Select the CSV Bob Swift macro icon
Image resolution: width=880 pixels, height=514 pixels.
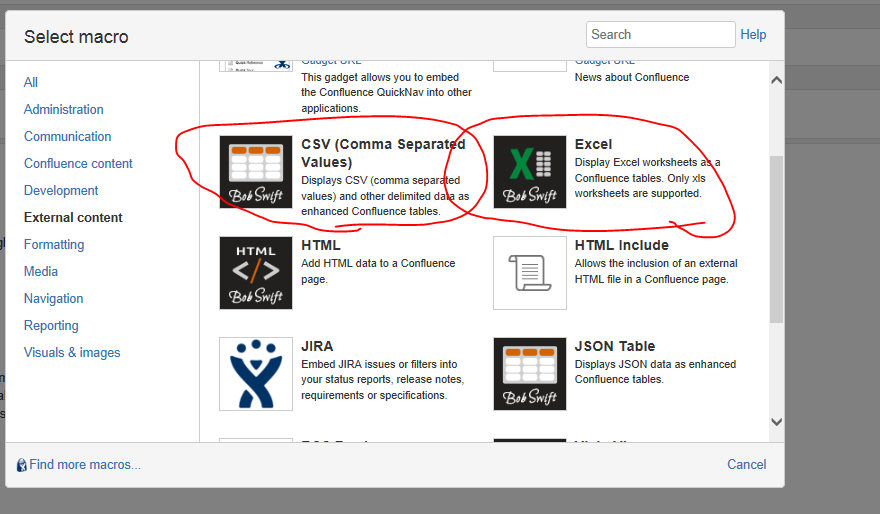click(256, 172)
